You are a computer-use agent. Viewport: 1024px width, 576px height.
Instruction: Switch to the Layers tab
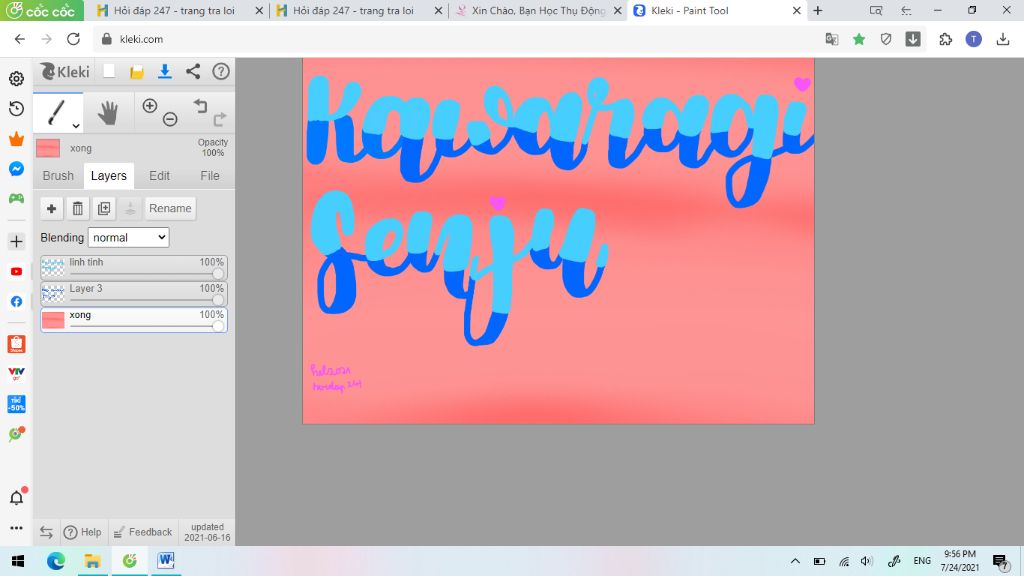coord(108,176)
